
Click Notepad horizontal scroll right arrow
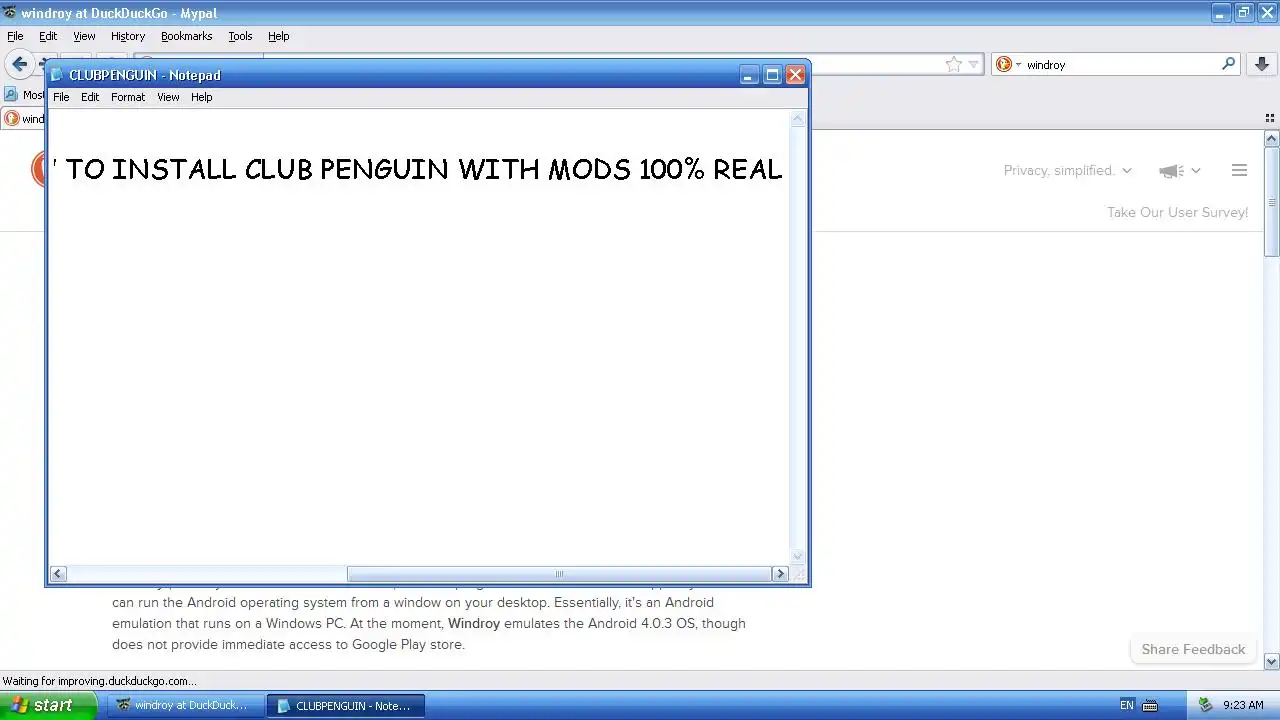tap(780, 574)
